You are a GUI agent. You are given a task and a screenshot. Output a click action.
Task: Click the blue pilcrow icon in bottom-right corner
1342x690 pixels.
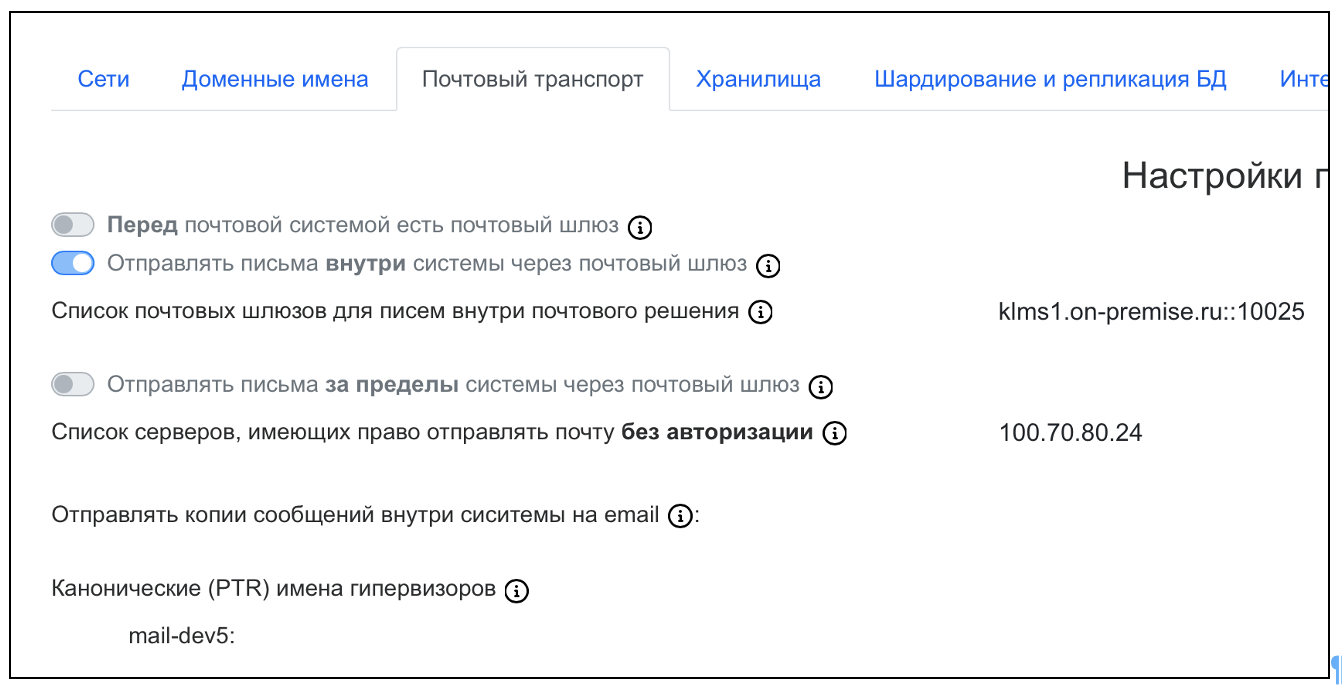pyautogui.click(x=1335, y=667)
